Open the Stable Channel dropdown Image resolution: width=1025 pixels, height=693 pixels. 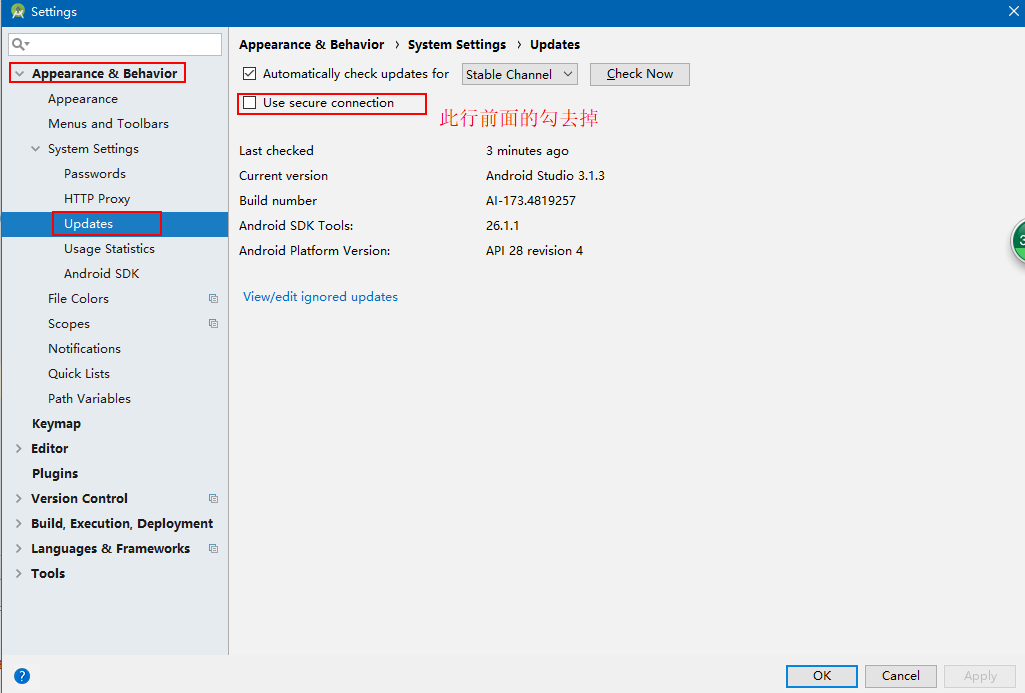tap(519, 75)
